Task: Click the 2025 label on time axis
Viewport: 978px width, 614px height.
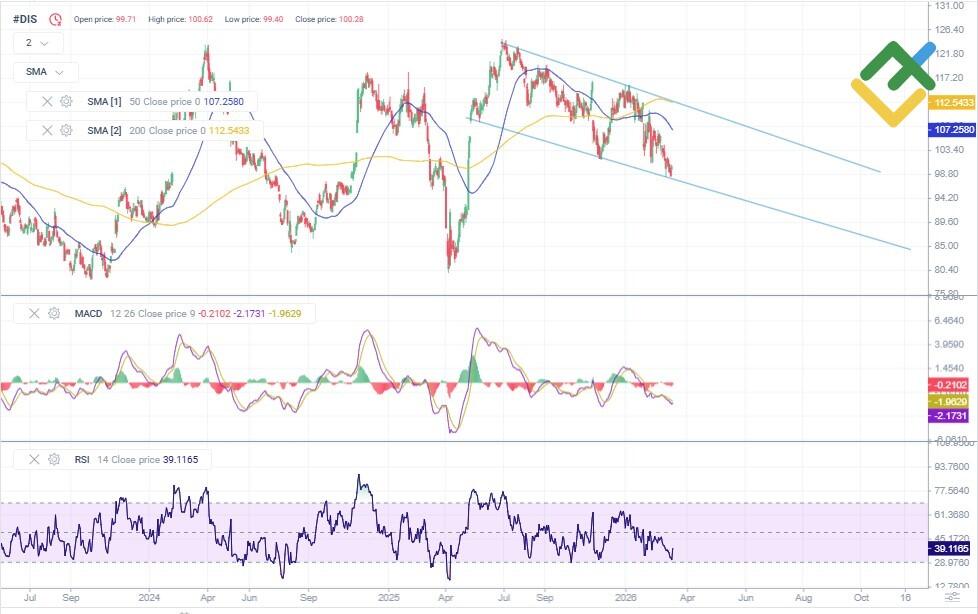Action: click(x=389, y=598)
